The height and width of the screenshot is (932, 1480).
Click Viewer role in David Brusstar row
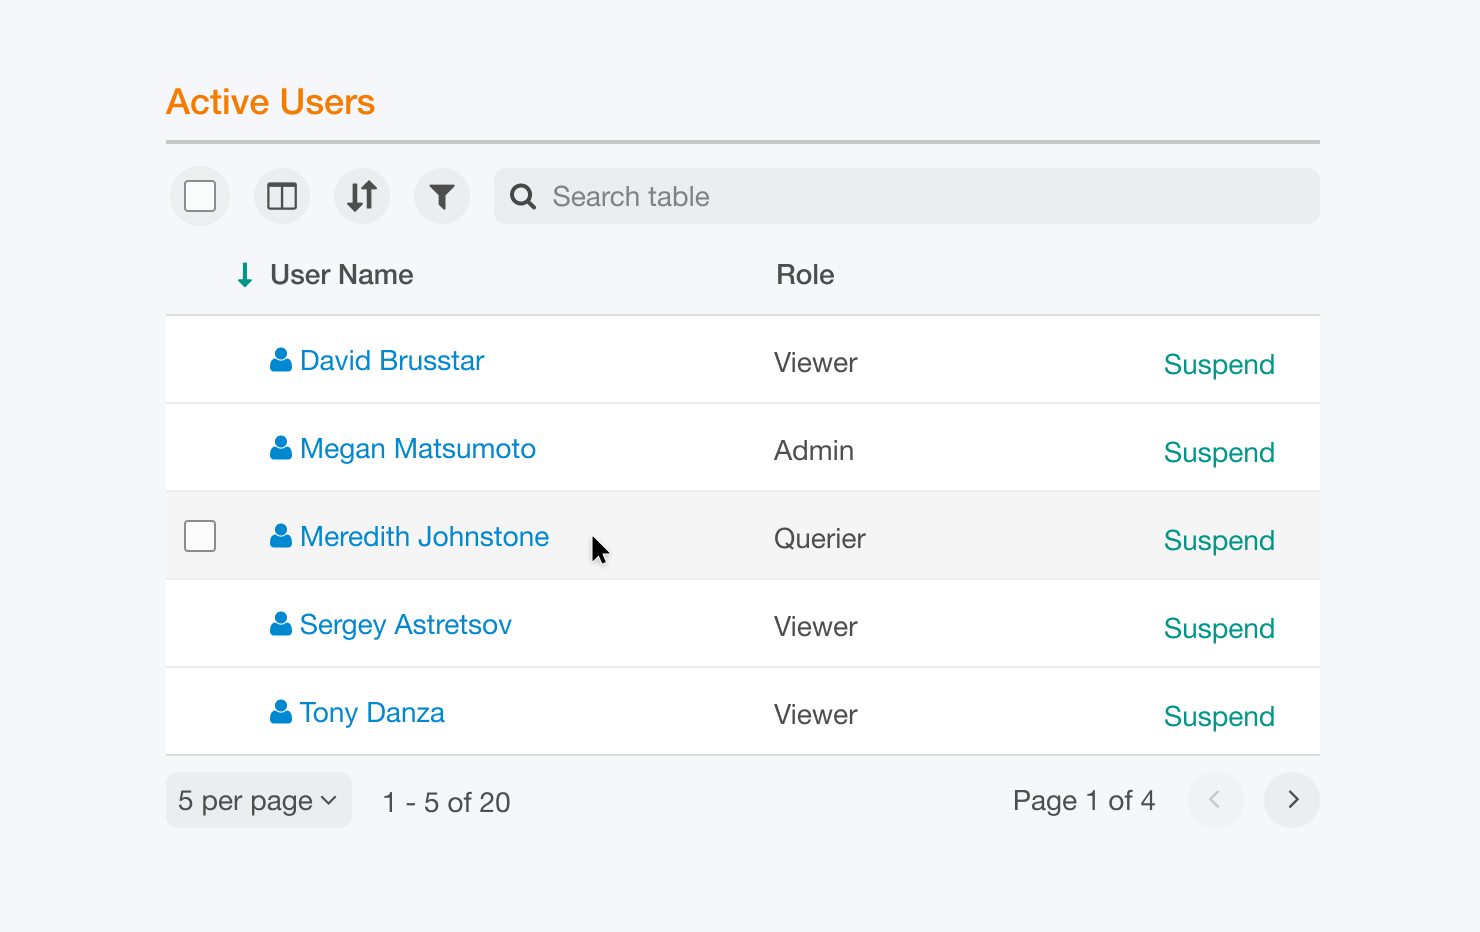coord(816,362)
